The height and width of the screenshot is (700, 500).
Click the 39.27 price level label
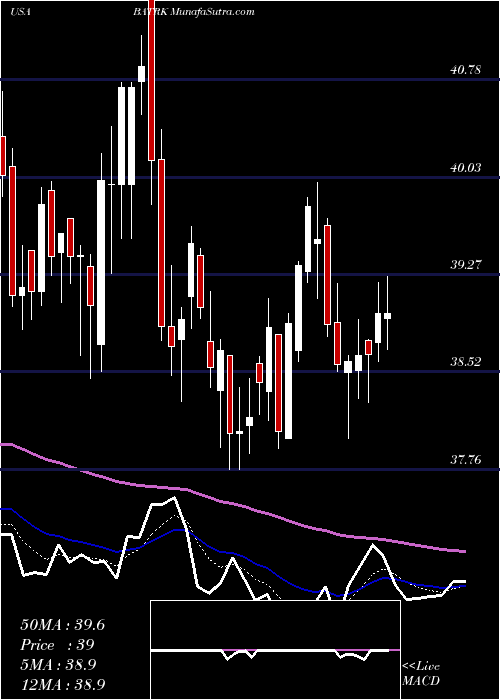466,265
